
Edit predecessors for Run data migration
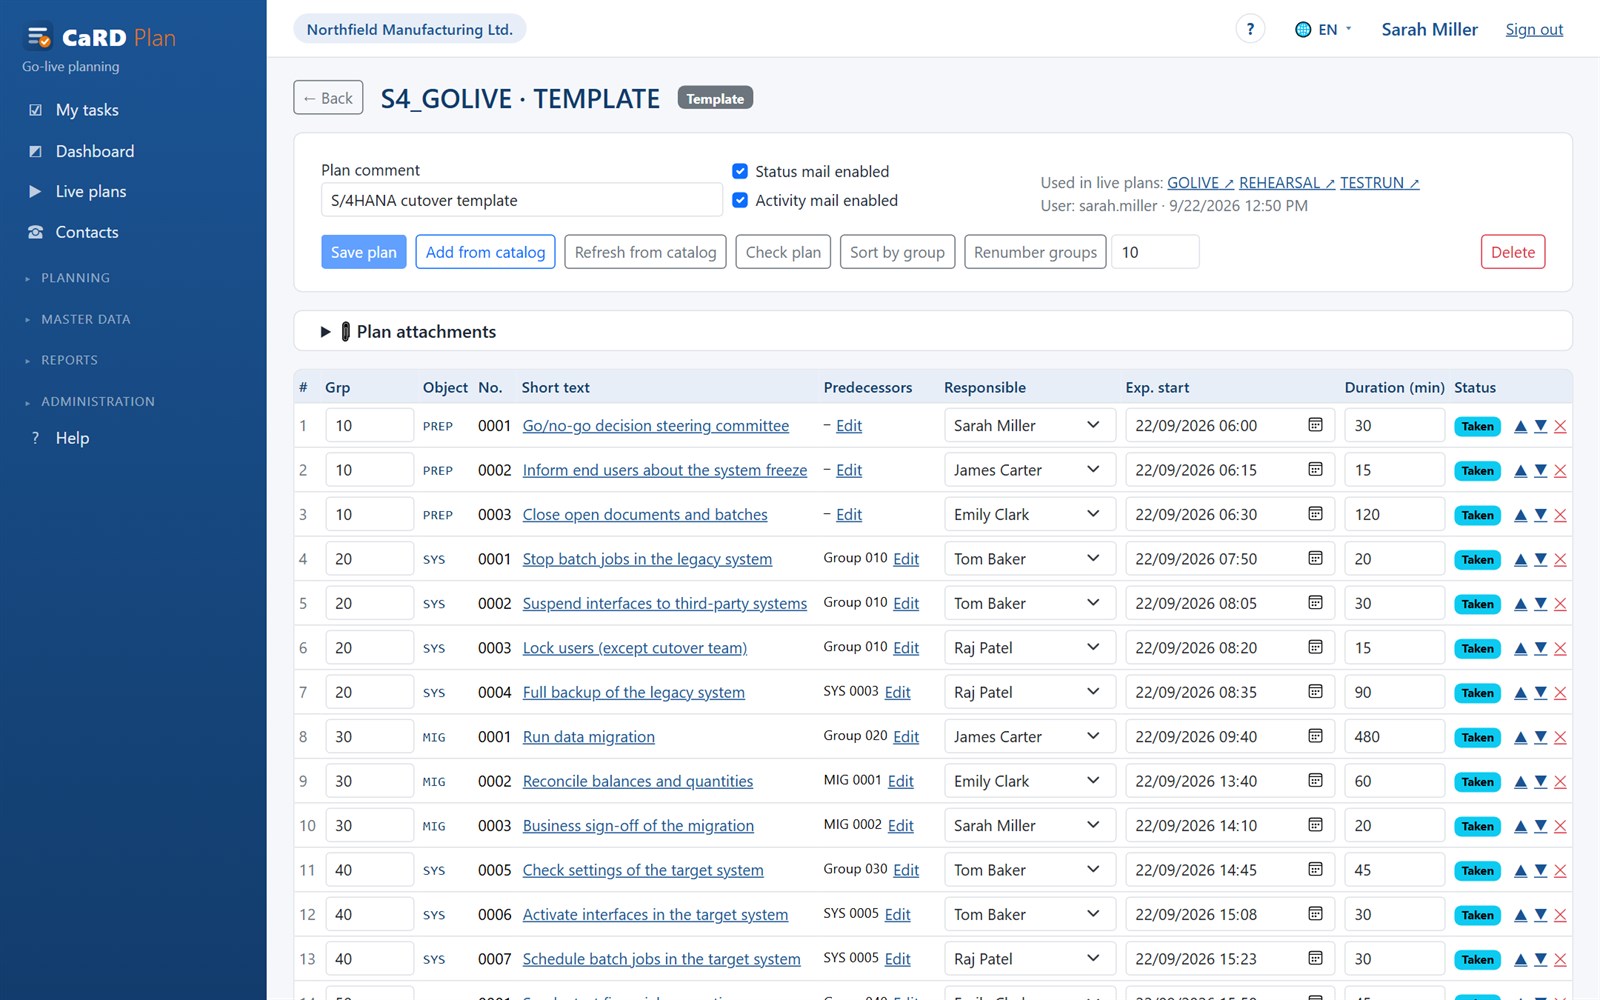tap(906, 736)
